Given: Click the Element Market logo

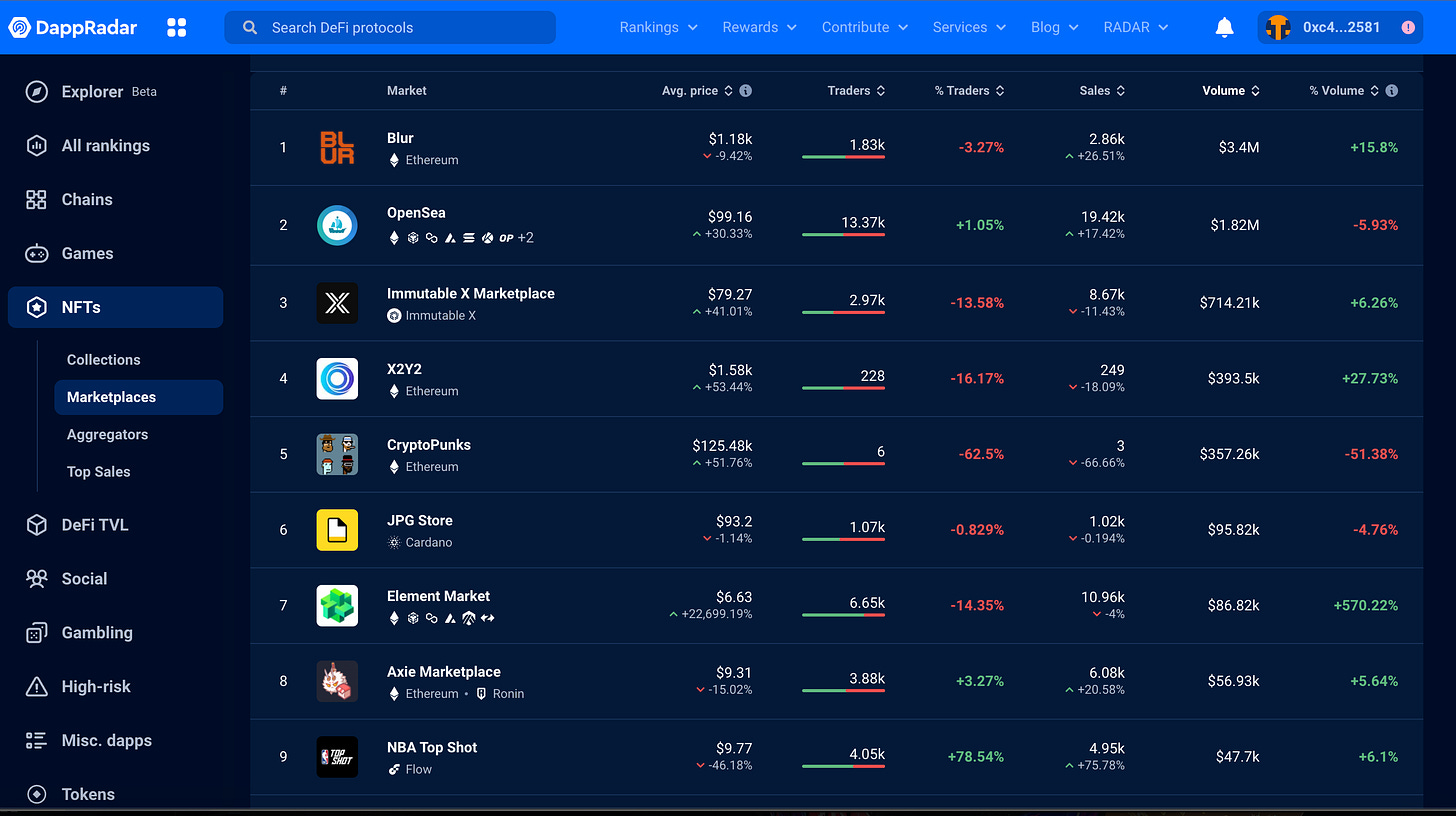Looking at the screenshot, I should 337,606.
